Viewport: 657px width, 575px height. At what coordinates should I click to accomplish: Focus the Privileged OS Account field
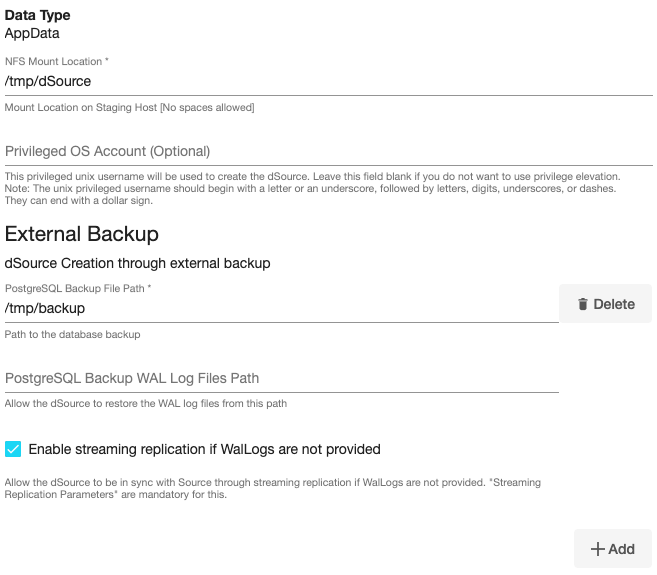[328, 151]
